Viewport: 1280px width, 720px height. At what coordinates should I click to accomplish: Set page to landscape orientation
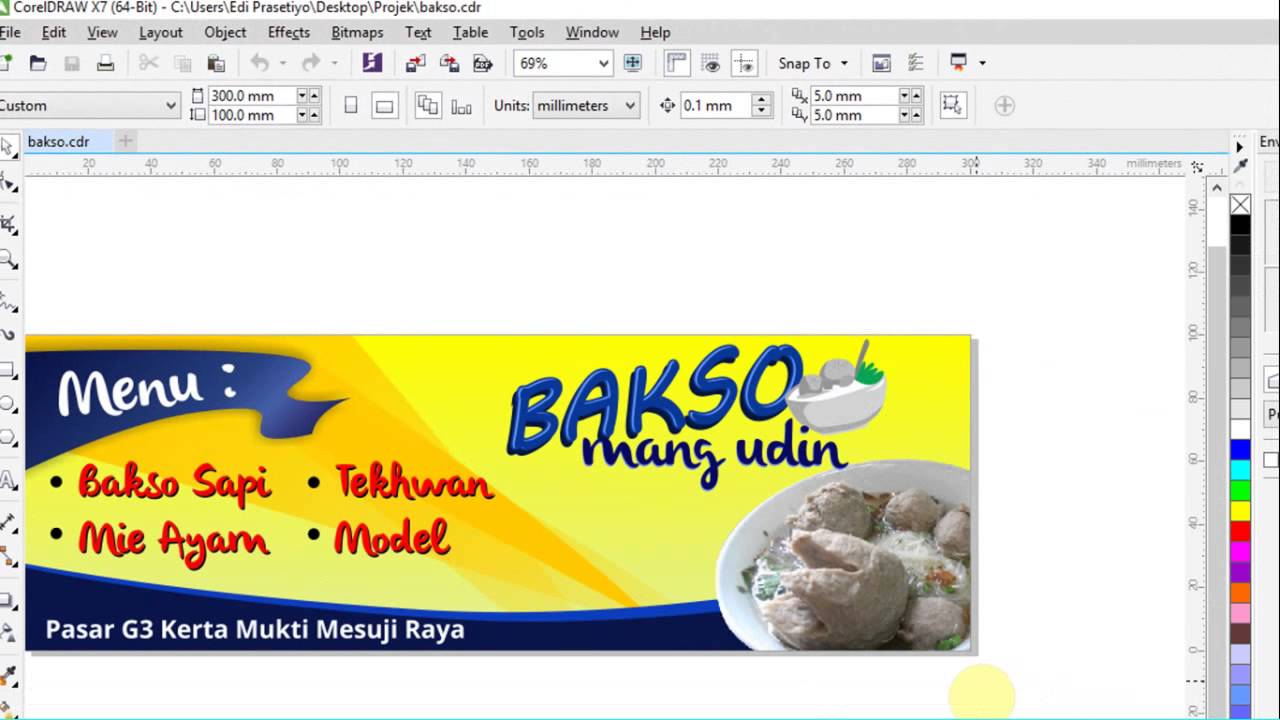(384, 105)
